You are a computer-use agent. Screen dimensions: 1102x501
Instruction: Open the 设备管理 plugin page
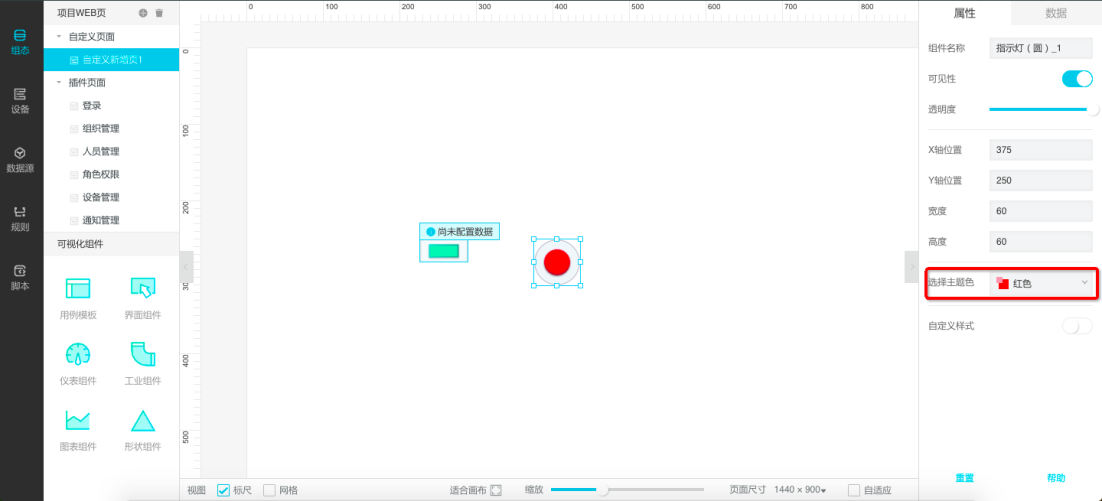101,197
